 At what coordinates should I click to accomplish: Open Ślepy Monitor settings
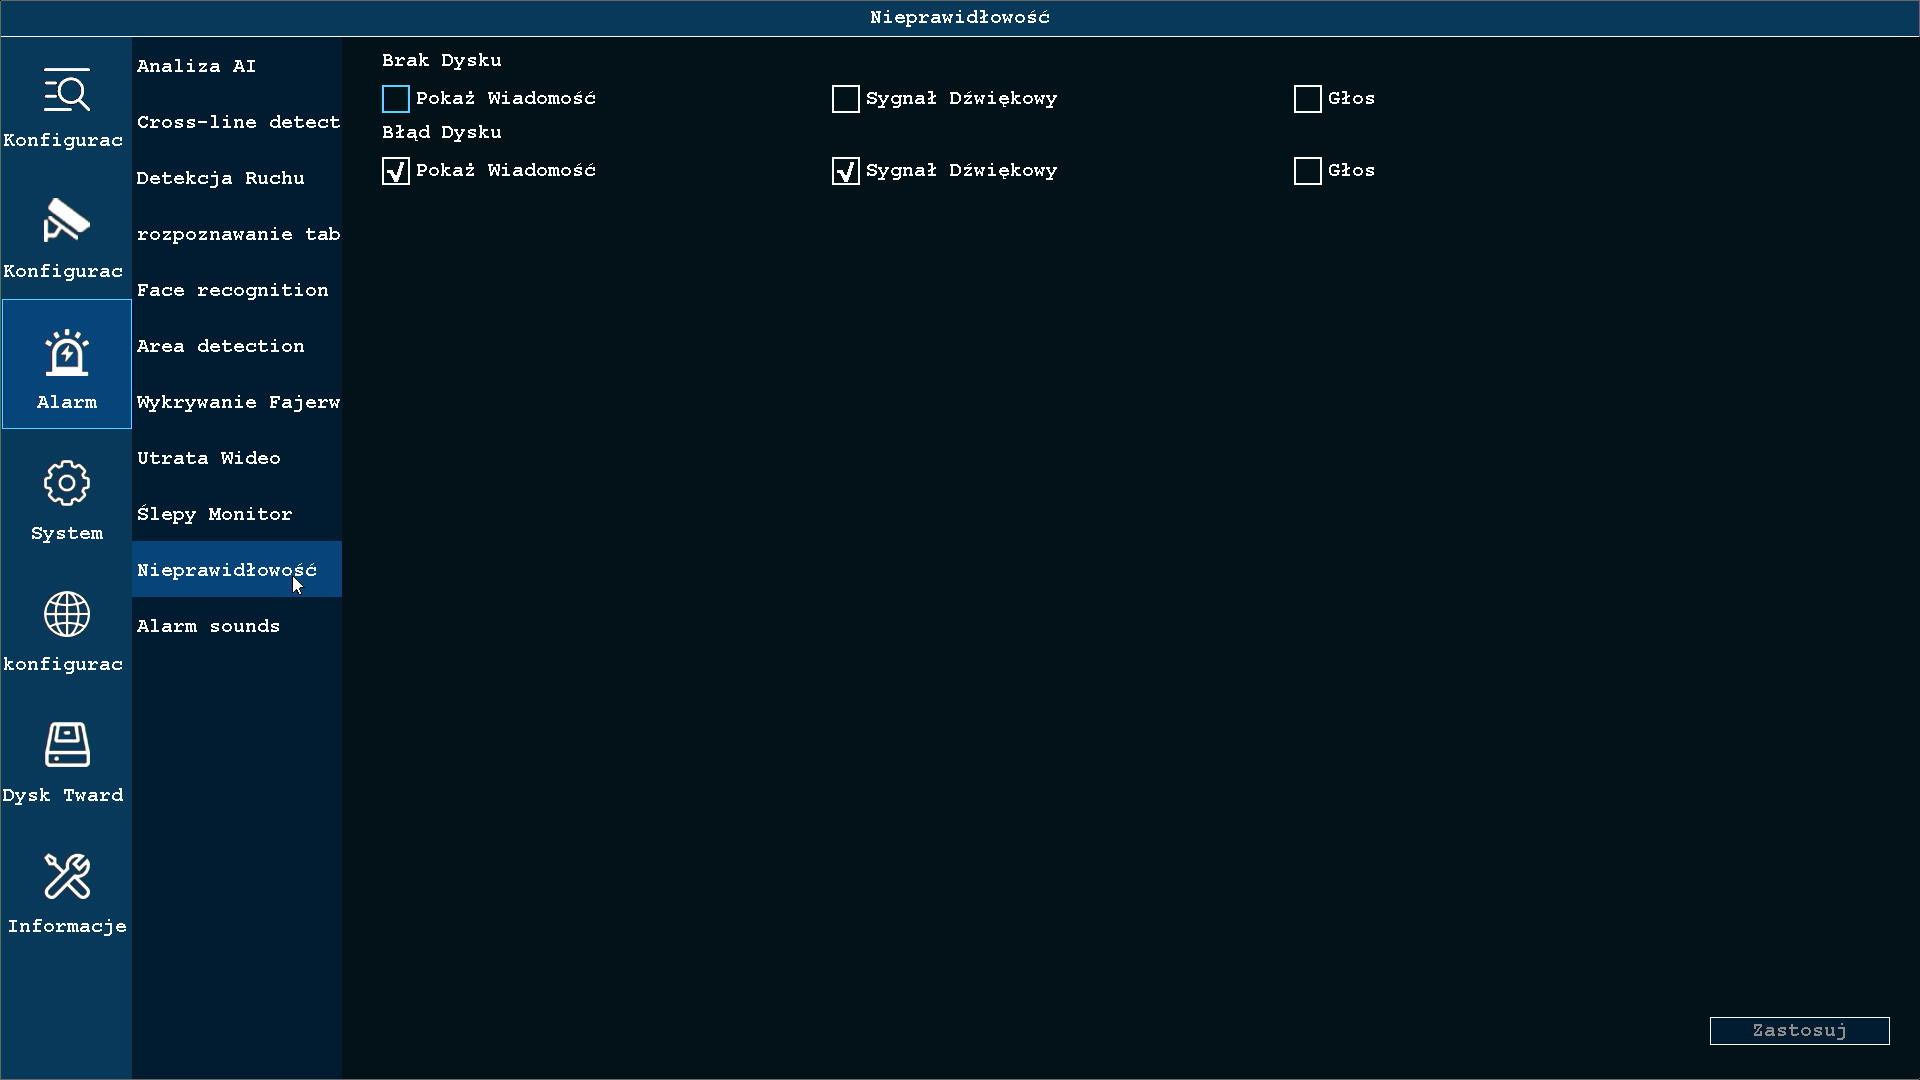[237, 514]
